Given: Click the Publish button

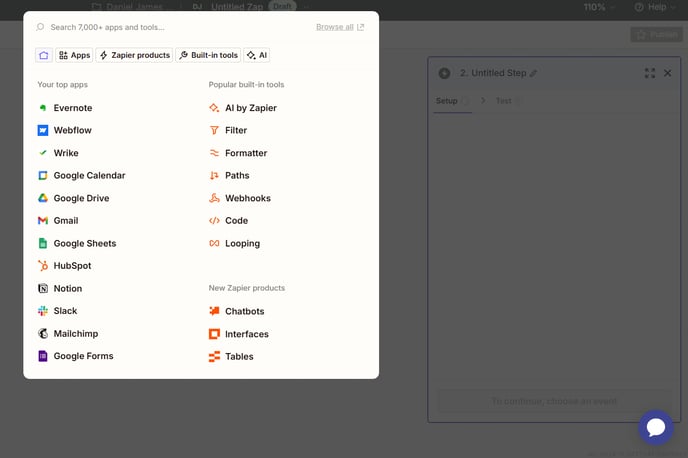Looking at the screenshot, I should click(x=656, y=35).
